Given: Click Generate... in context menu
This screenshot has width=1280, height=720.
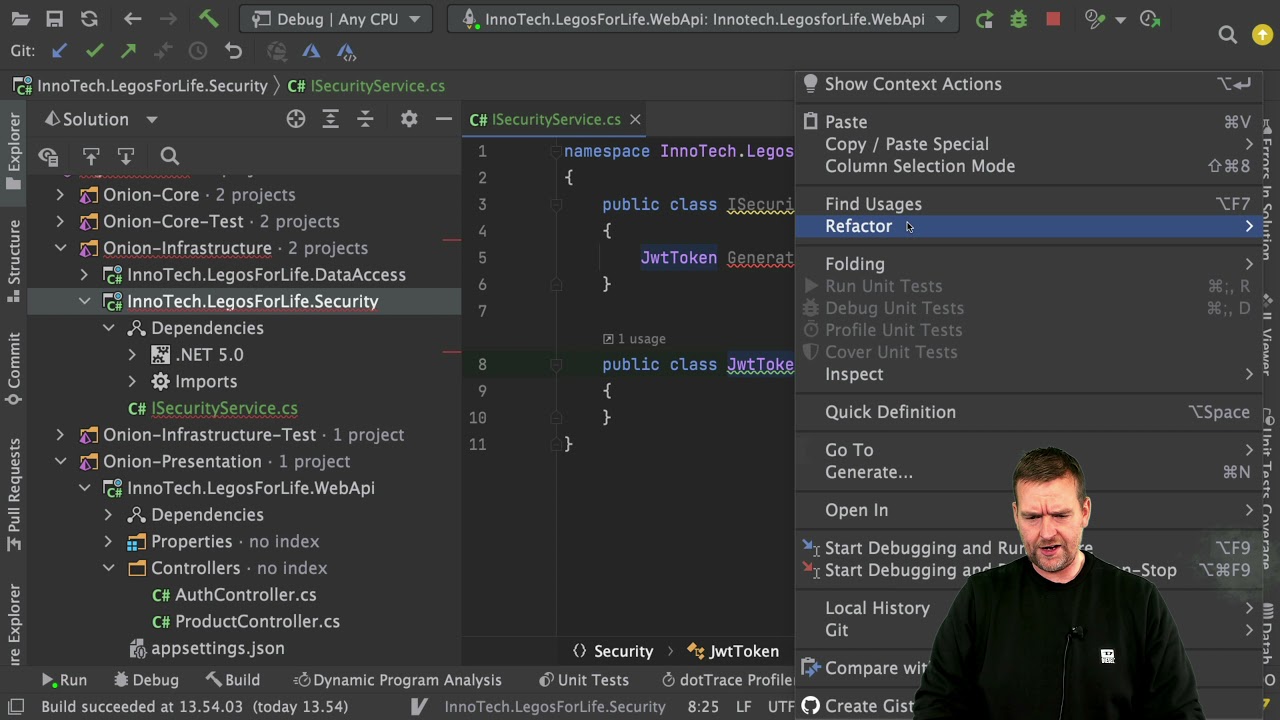Looking at the screenshot, I should (x=1029, y=472).
